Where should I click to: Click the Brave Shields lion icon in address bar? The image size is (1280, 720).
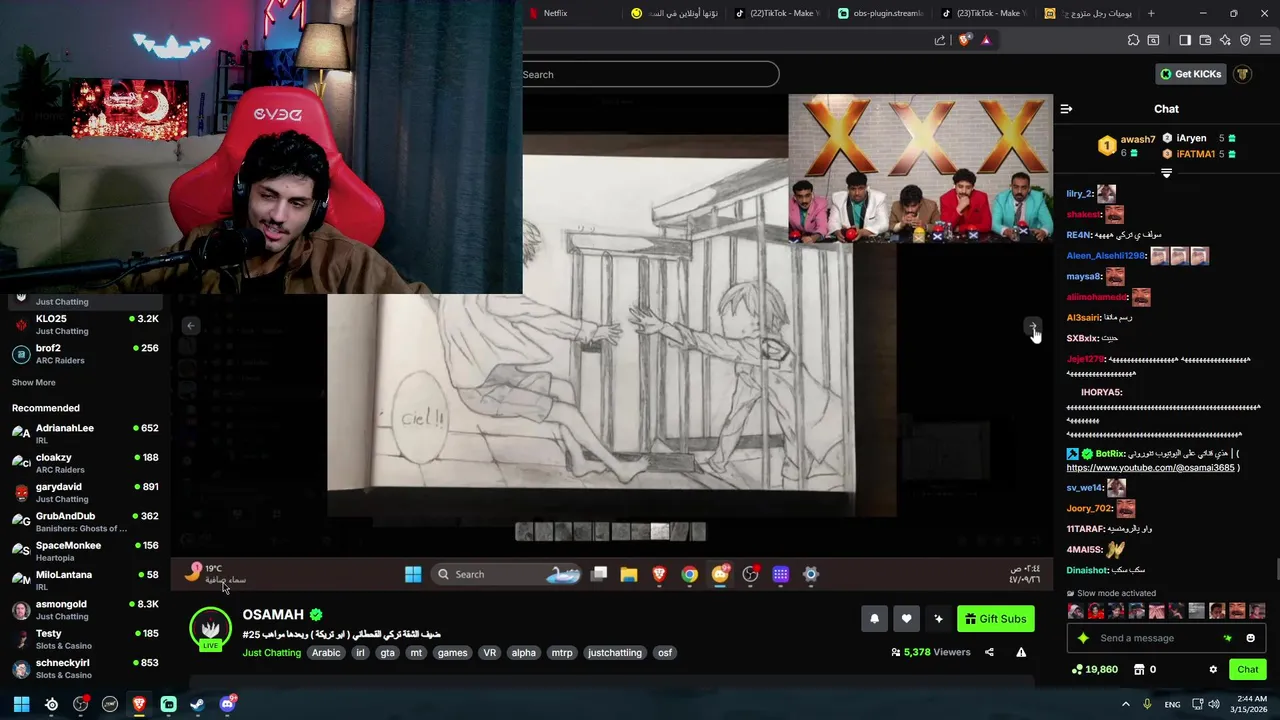click(964, 40)
